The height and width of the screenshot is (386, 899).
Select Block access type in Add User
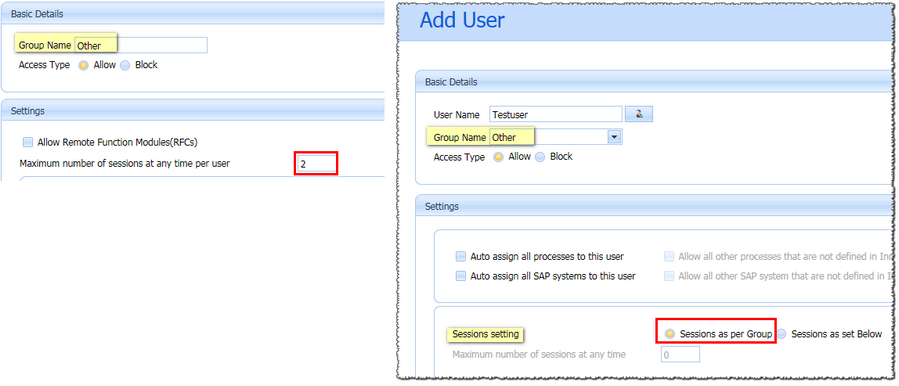pos(540,157)
